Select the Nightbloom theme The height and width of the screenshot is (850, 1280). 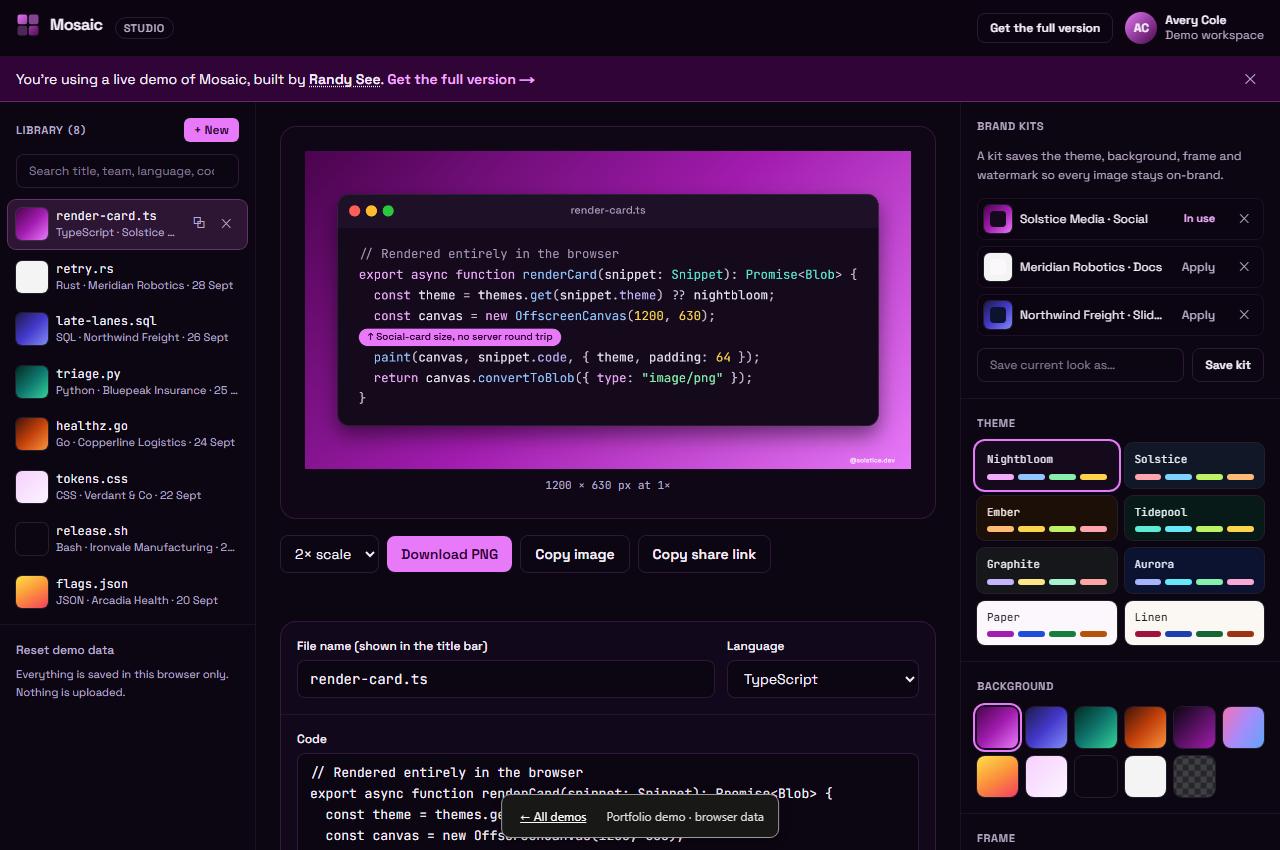tap(1047, 465)
